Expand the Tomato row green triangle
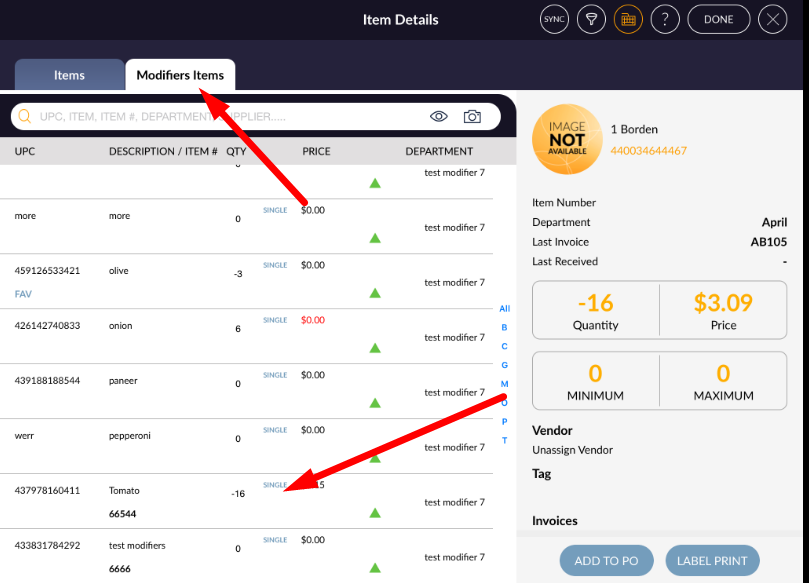This screenshot has width=809, height=583. (x=375, y=513)
